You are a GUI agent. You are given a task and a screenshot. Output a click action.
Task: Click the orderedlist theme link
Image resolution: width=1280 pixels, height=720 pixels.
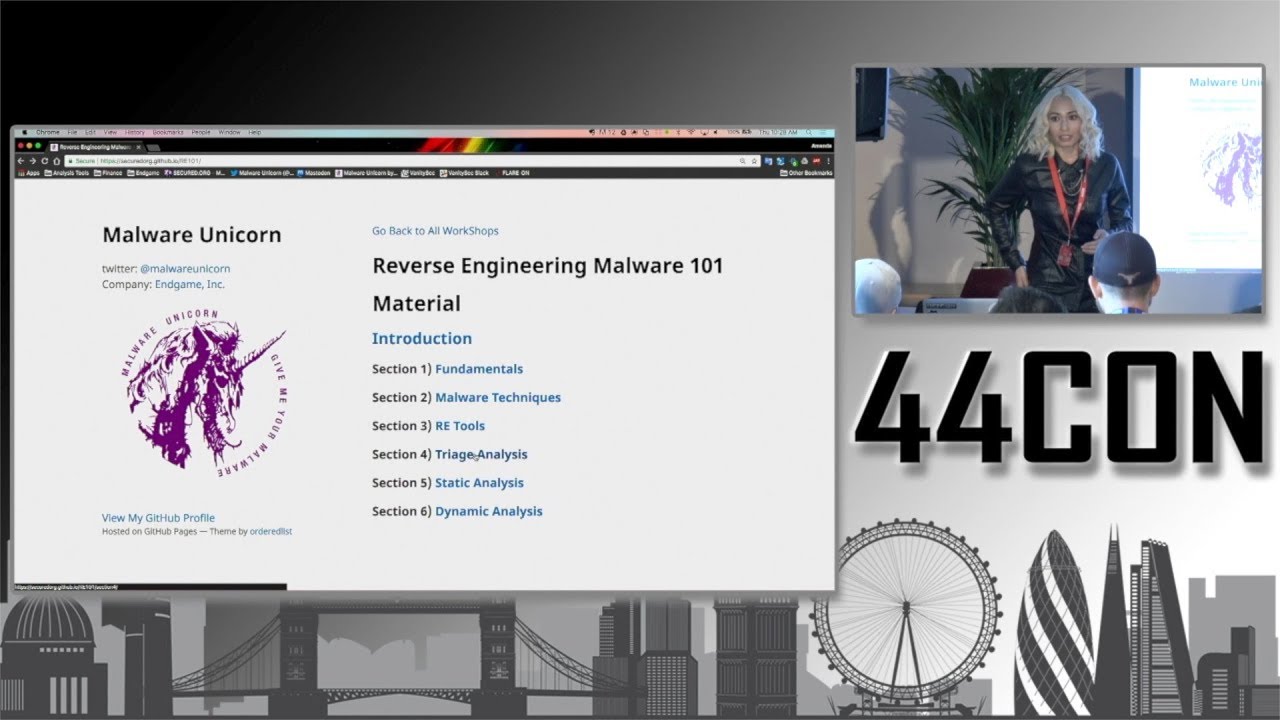point(271,532)
